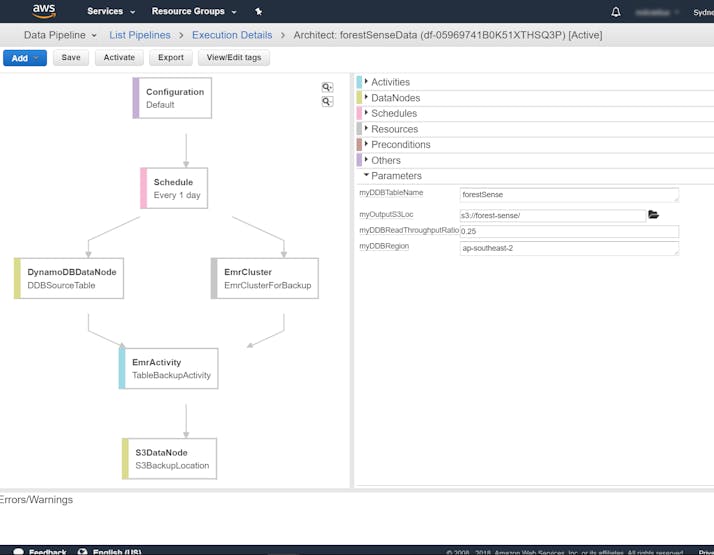Select the EmrActivity TableBackupActivity node
714x555 pixels.
(x=168, y=368)
